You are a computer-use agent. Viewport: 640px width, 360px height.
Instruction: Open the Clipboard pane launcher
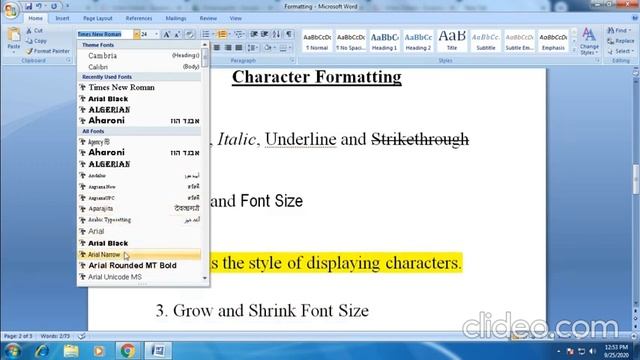click(x=68, y=60)
